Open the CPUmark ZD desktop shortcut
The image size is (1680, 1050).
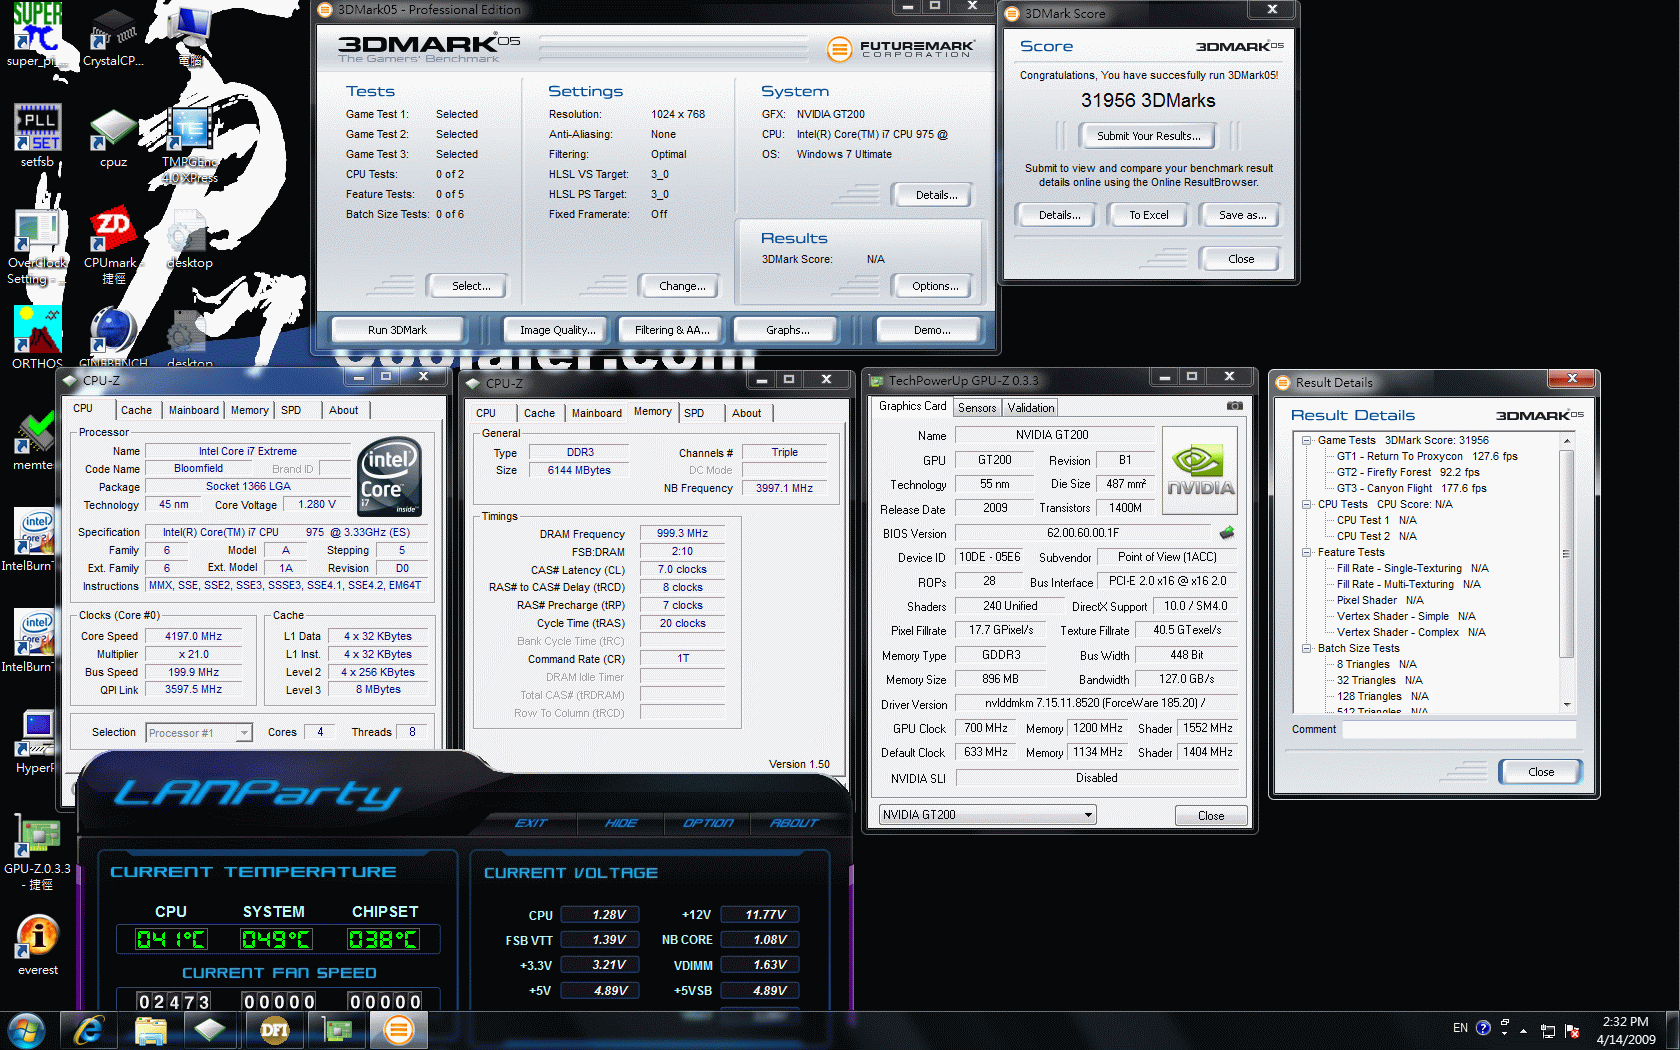pos(113,246)
